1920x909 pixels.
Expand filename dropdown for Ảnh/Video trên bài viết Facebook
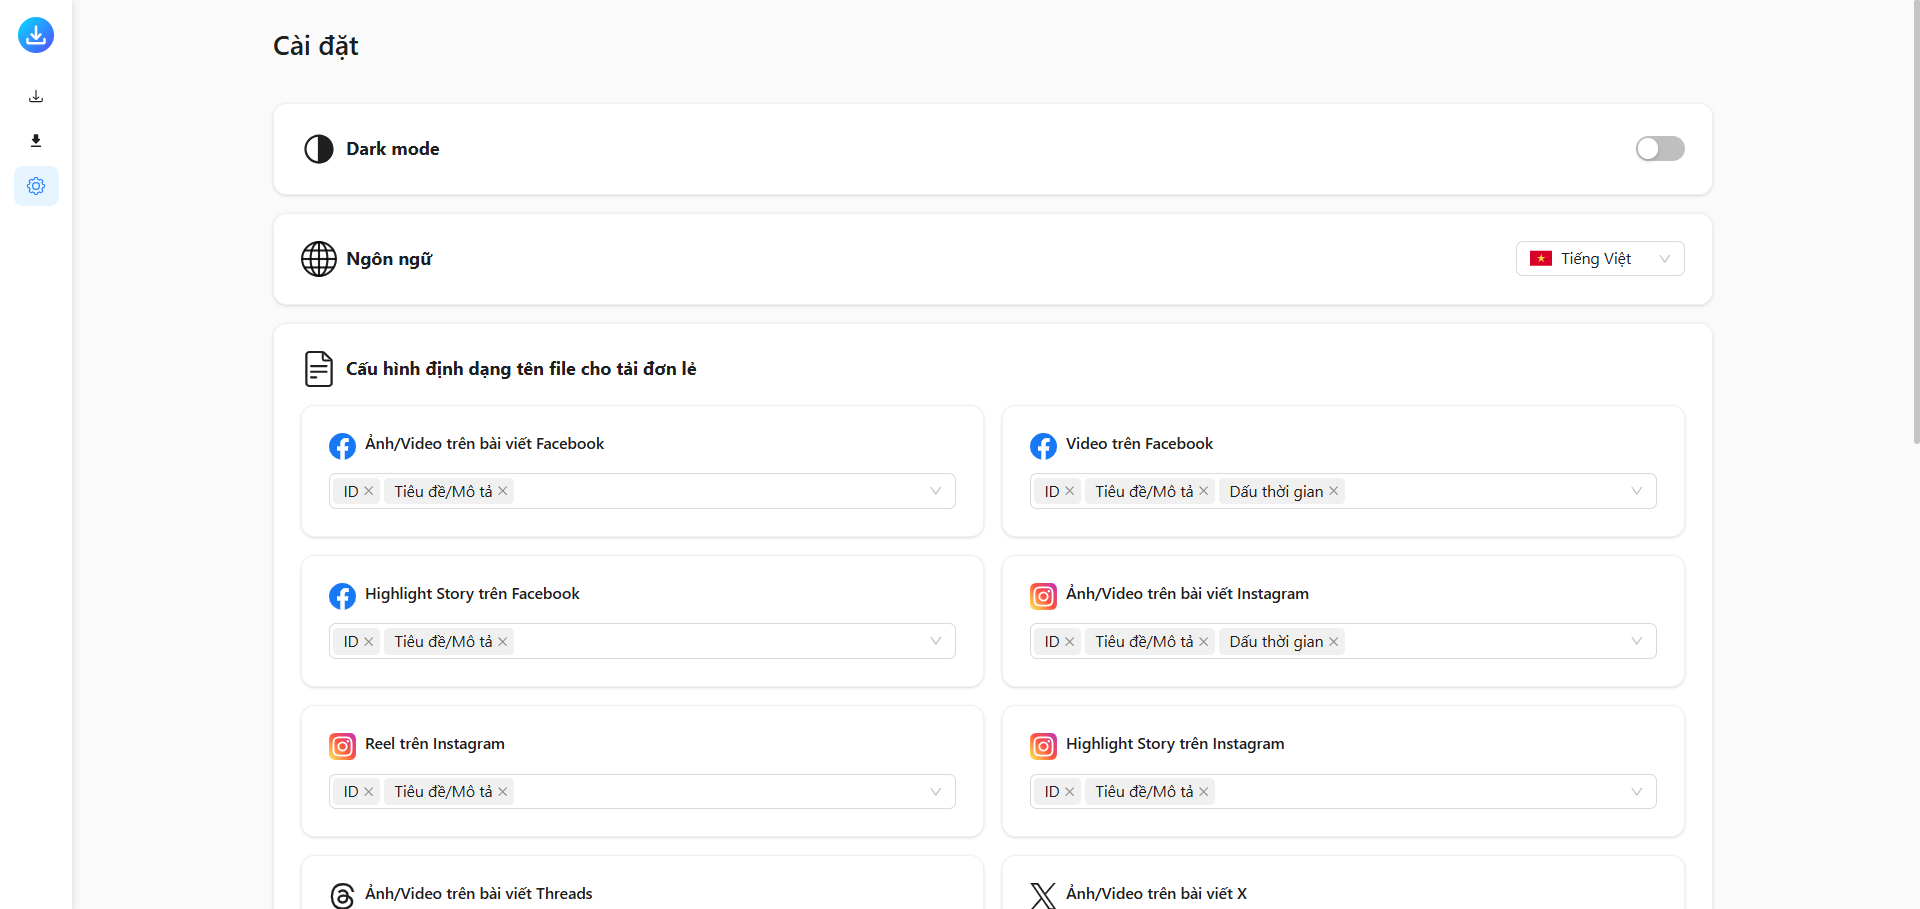point(936,491)
